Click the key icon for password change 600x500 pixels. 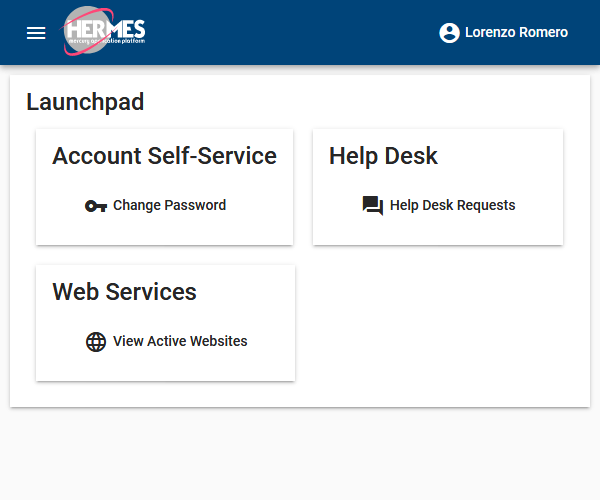click(x=96, y=206)
